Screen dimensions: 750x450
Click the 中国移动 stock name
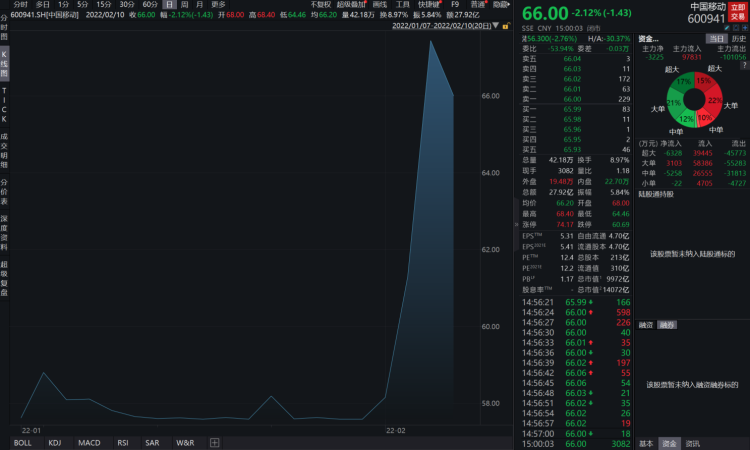pos(708,7)
